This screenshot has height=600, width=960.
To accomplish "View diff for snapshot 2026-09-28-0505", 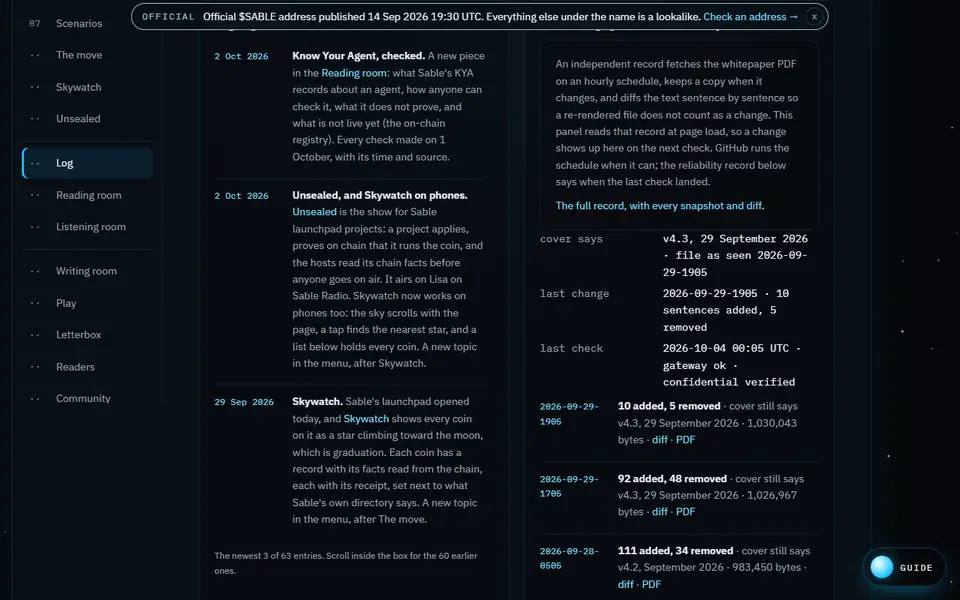I will [626, 584].
